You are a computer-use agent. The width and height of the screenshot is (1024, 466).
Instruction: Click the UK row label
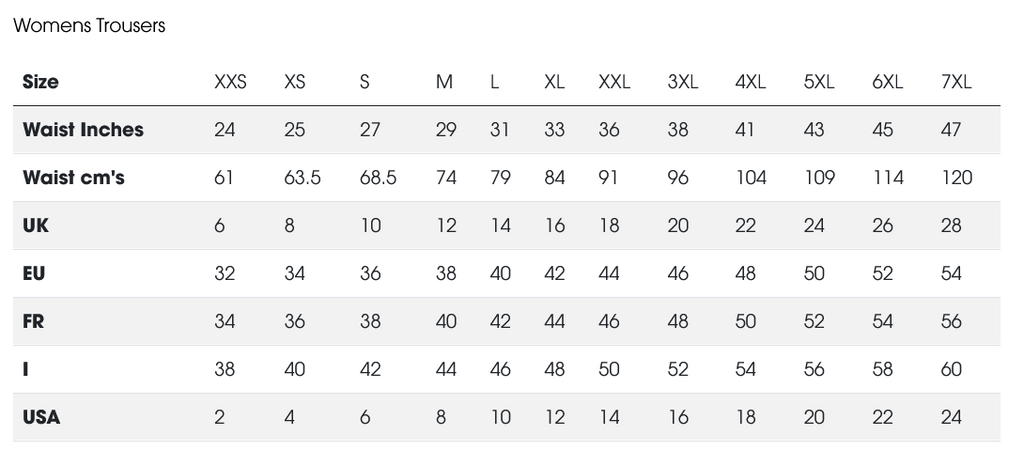36,226
